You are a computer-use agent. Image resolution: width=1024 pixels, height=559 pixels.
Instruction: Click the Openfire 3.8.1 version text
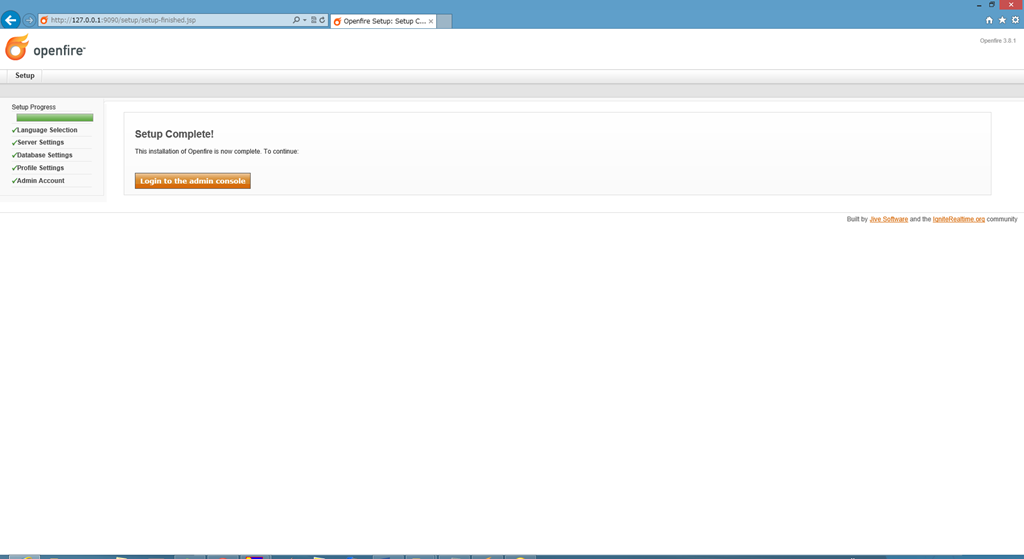(x=997, y=40)
